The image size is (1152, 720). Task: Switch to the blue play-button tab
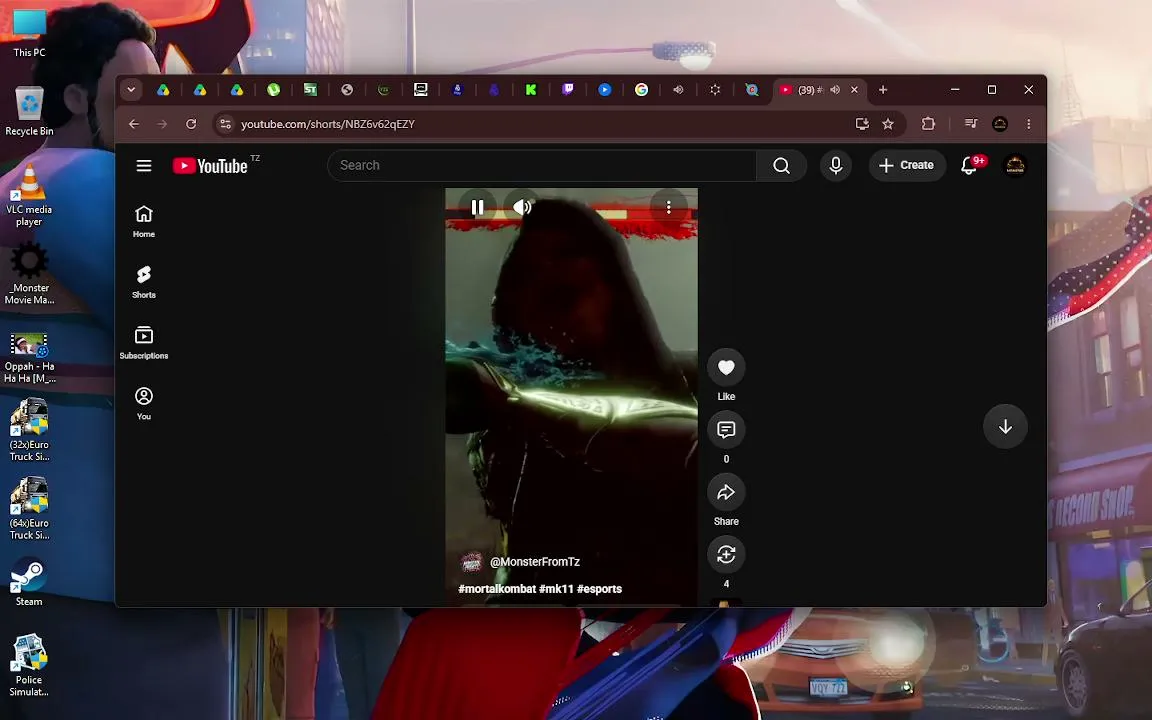pyautogui.click(x=605, y=90)
